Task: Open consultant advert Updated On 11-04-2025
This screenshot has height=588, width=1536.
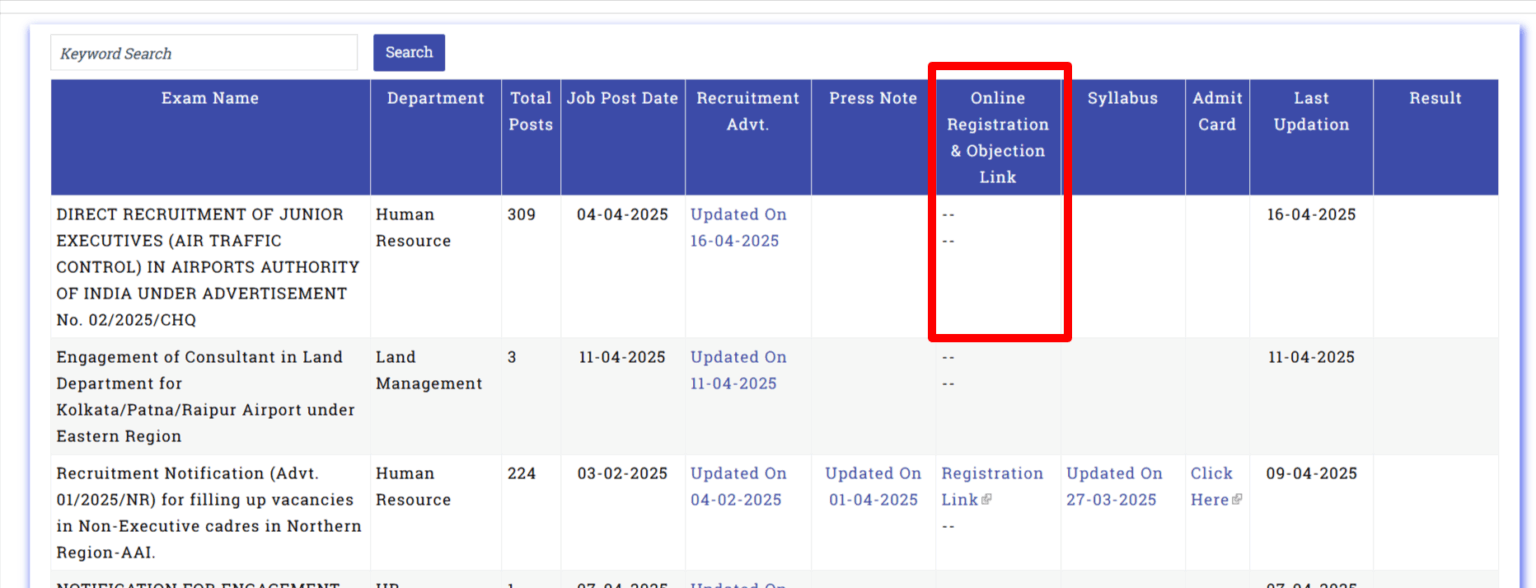Action: click(x=738, y=370)
